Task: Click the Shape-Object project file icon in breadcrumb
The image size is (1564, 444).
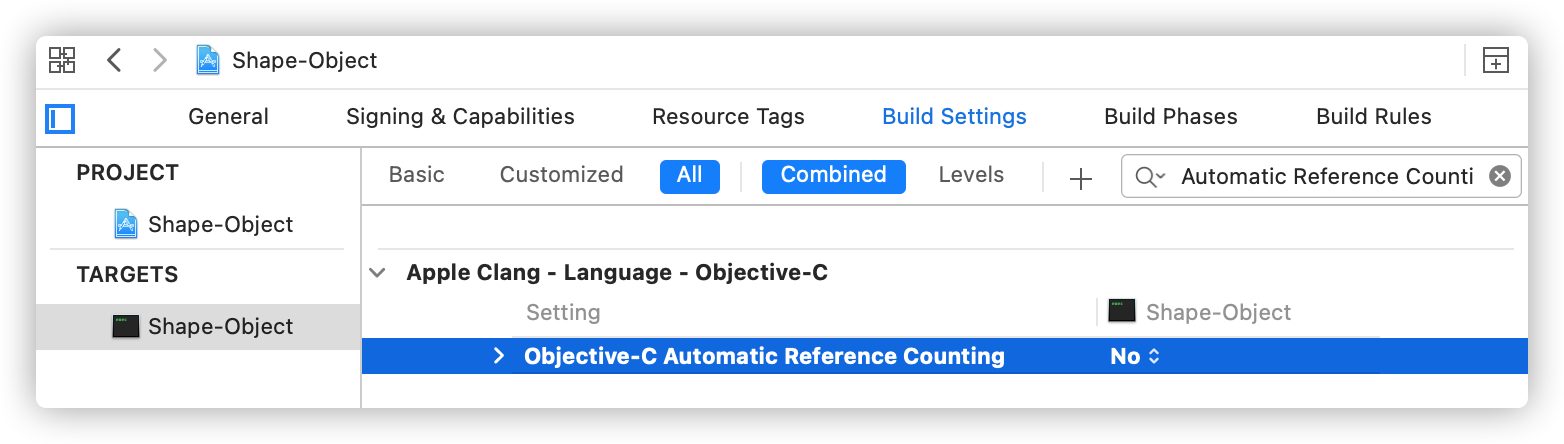Action: tap(208, 60)
